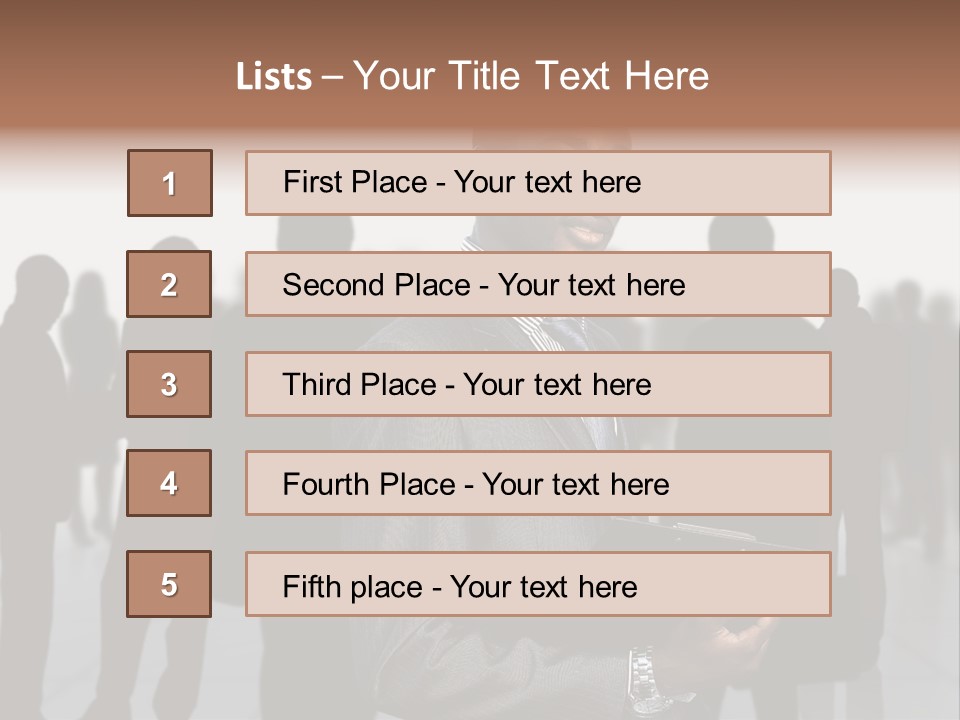960x720 pixels.
Task: Select the "Second Place - Your text here" bar
Action: [538, 284]
